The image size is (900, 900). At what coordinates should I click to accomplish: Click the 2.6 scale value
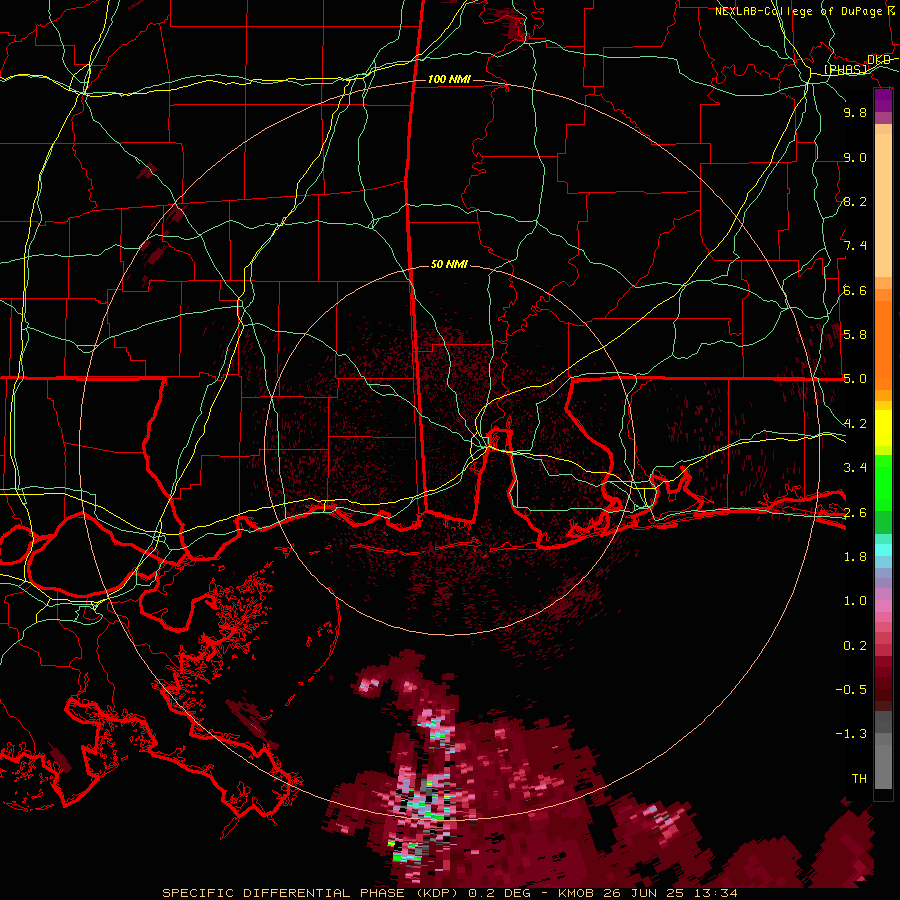855,513
